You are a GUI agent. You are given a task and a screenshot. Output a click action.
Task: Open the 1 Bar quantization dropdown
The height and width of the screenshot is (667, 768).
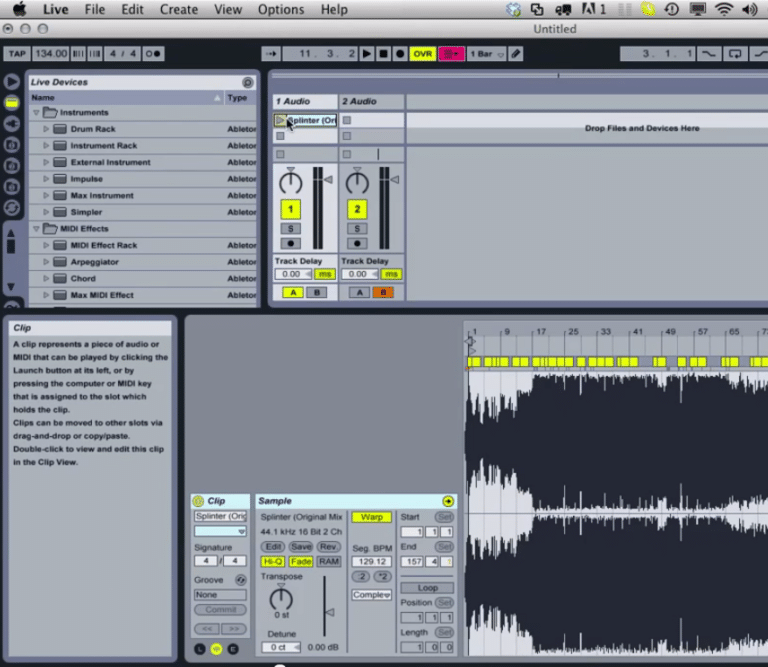(487, 53)
